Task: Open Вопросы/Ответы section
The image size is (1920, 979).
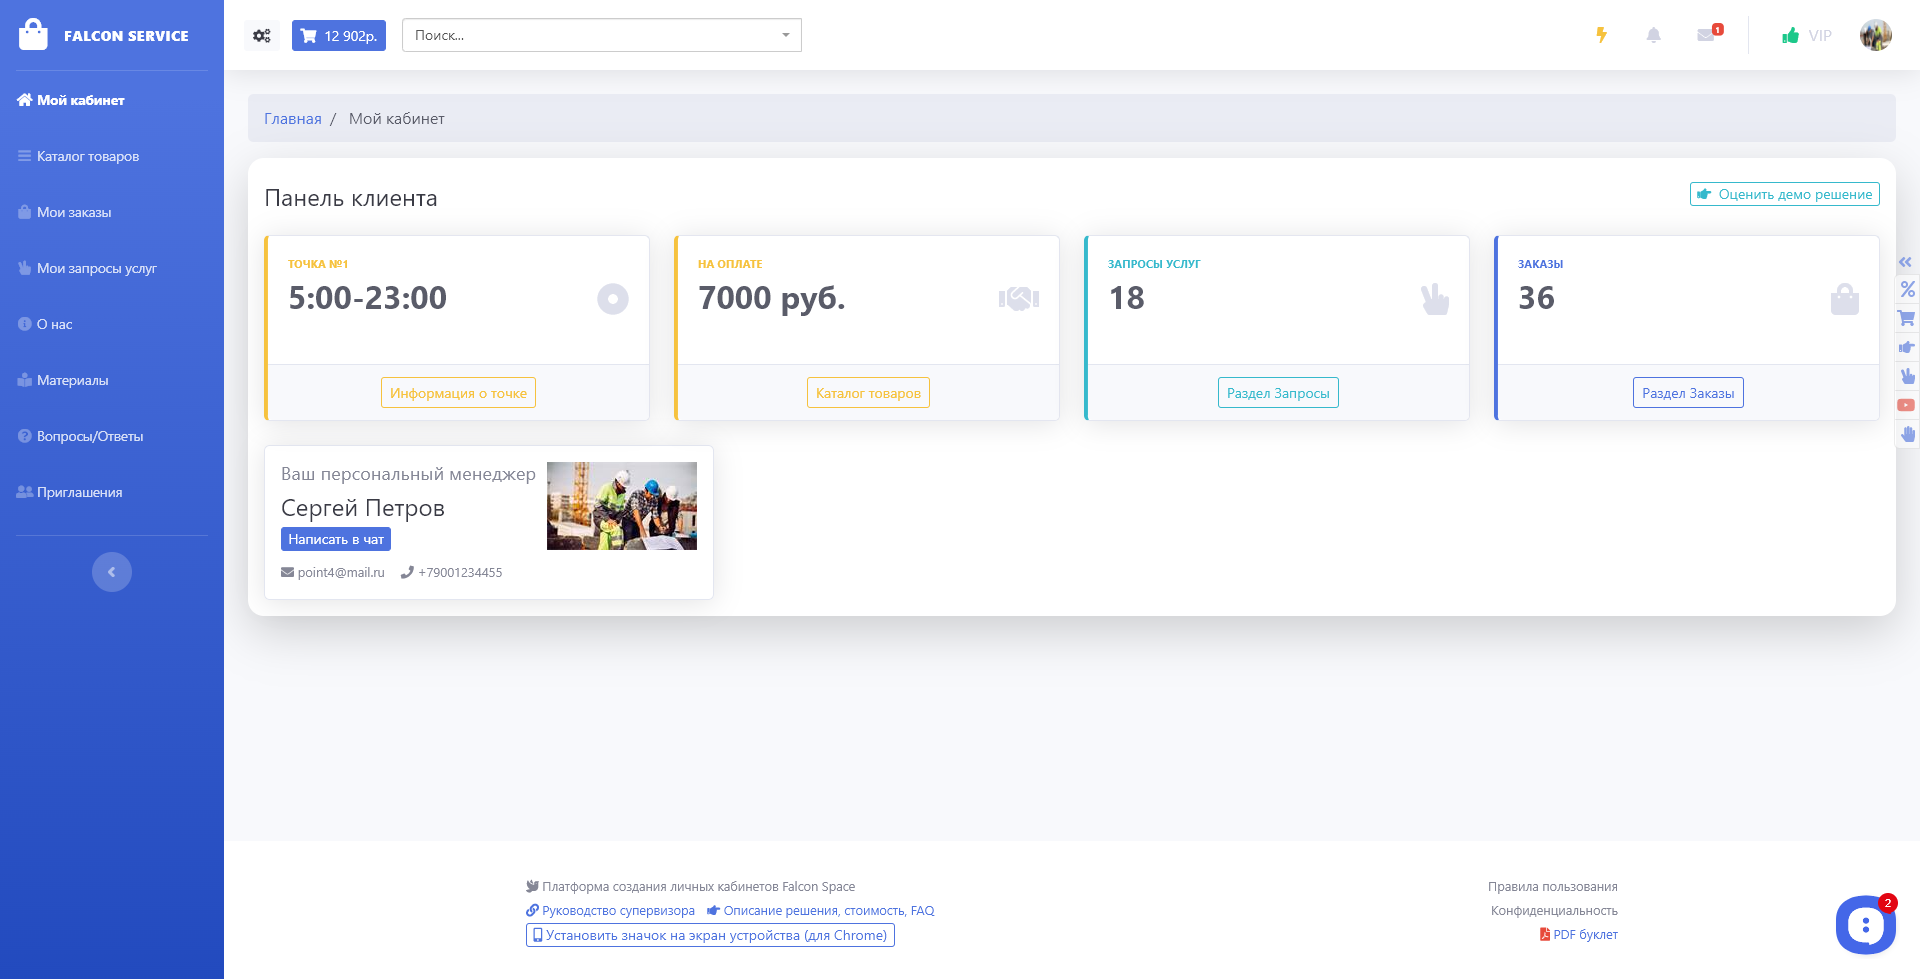Action: point(90,436)
